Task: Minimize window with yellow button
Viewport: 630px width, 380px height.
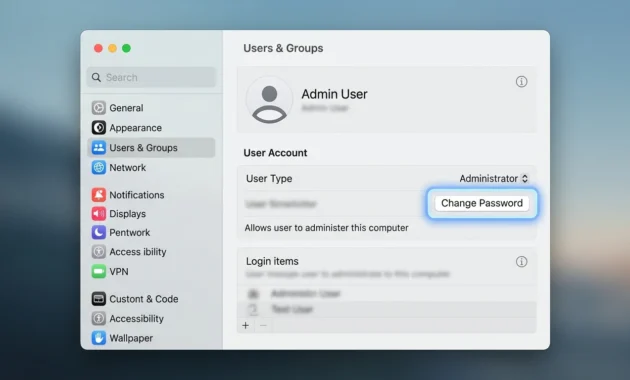Action: click(112, 48)
